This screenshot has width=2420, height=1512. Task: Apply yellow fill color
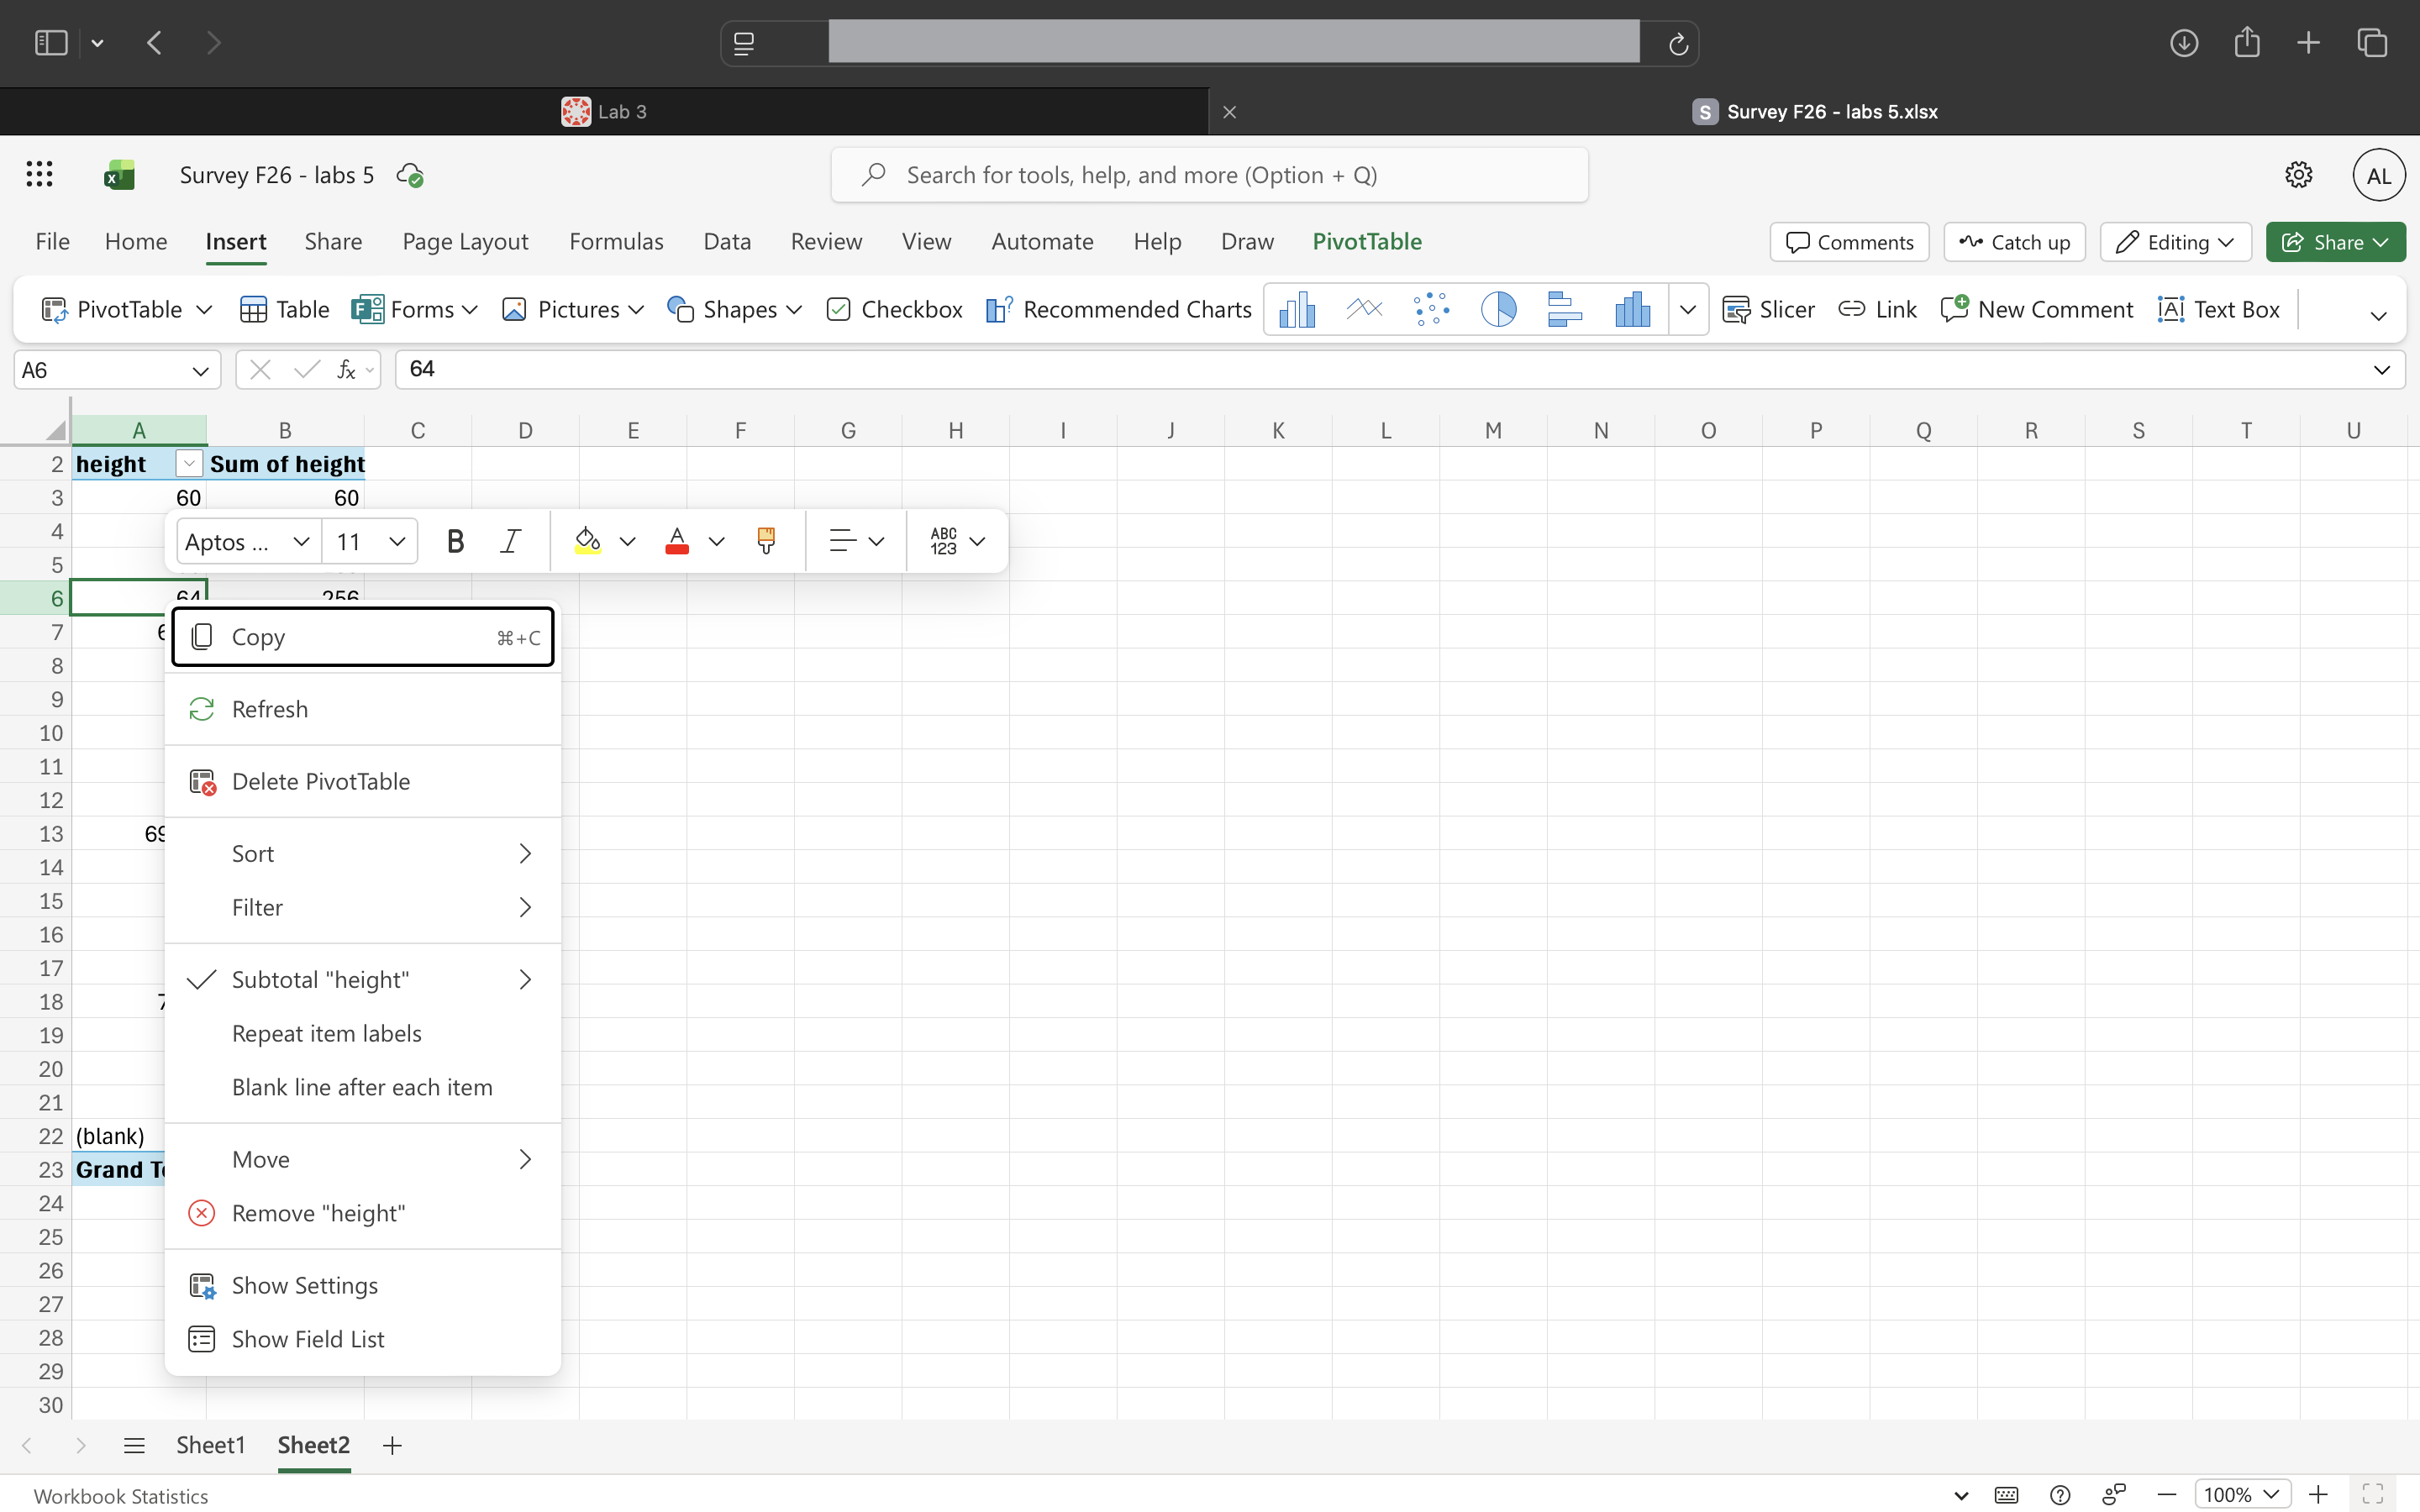587,541
